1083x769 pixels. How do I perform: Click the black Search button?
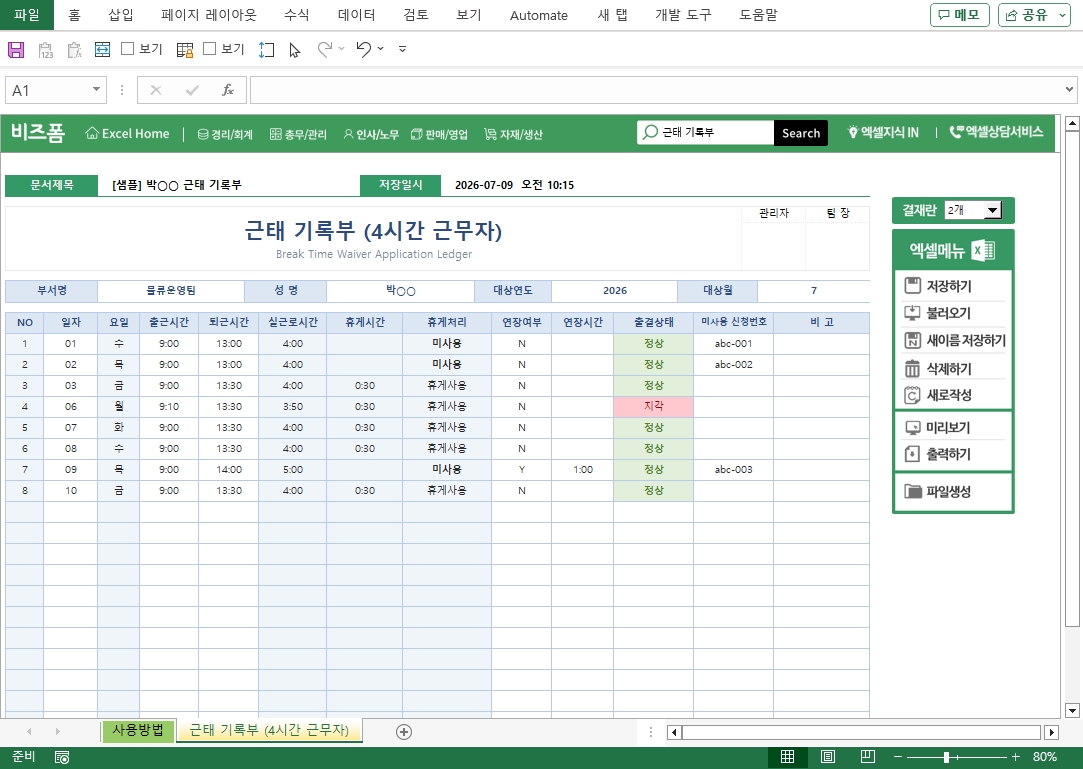pos(801,133)
